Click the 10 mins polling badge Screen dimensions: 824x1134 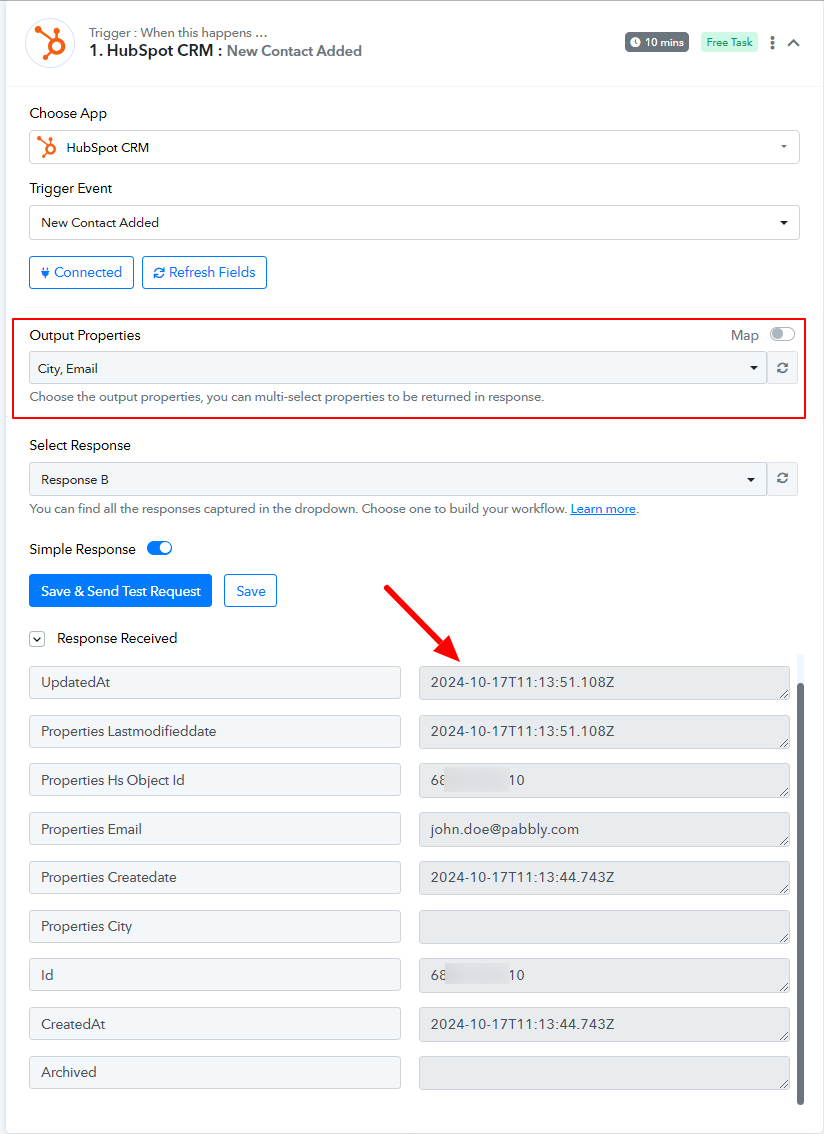coord(657,42)
